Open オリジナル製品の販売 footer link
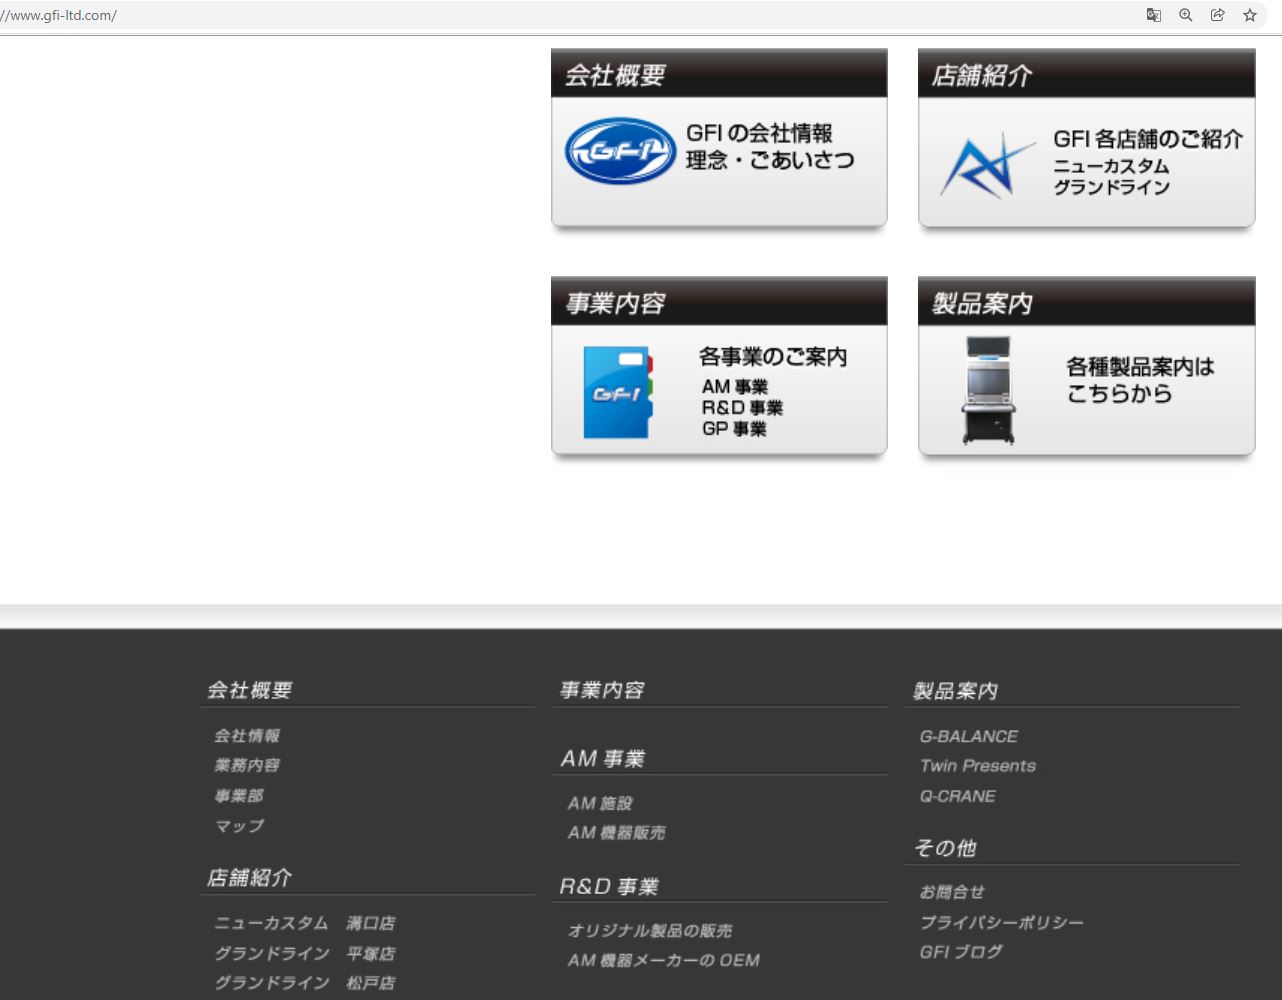This screenshot has height=1000, width=1282. point(650,931)
